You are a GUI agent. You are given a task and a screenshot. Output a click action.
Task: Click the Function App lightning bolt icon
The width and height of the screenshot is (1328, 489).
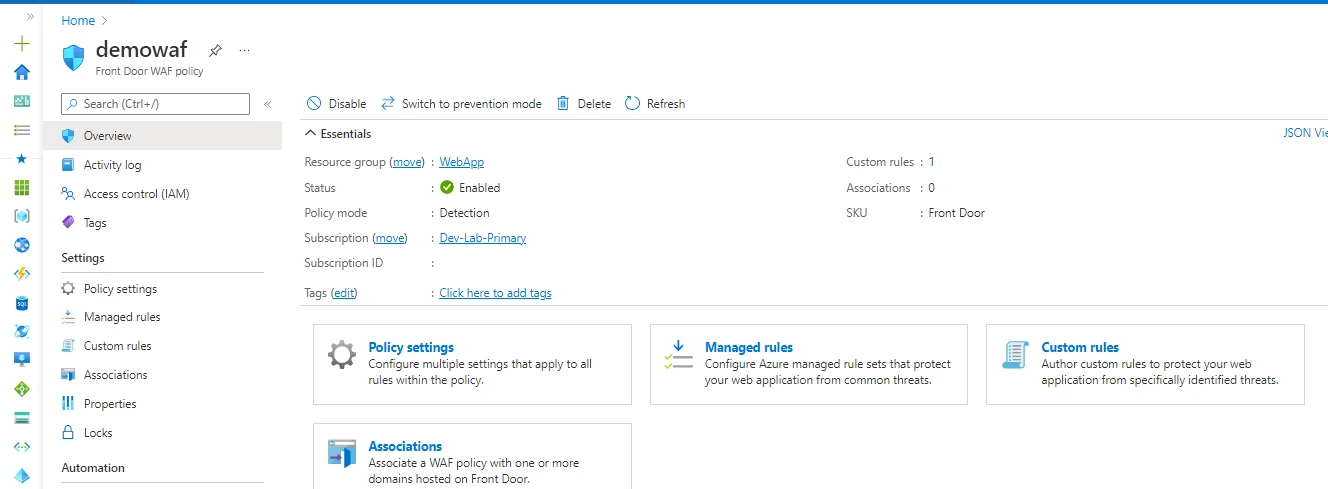click(x=22, y=274)
